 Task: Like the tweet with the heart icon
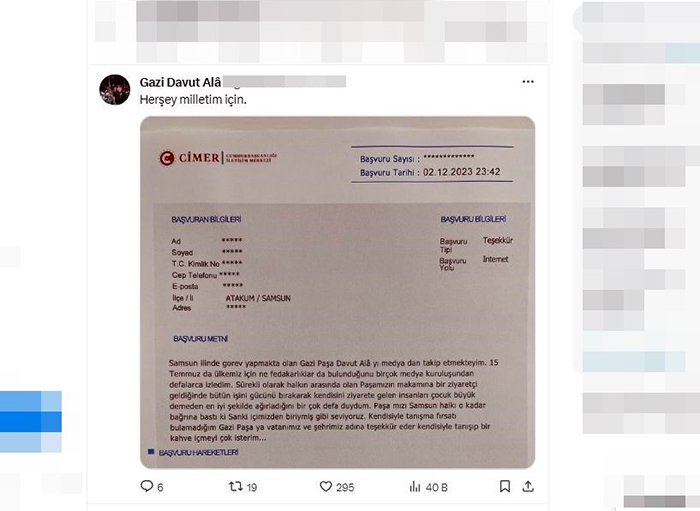tap(326, 486)
